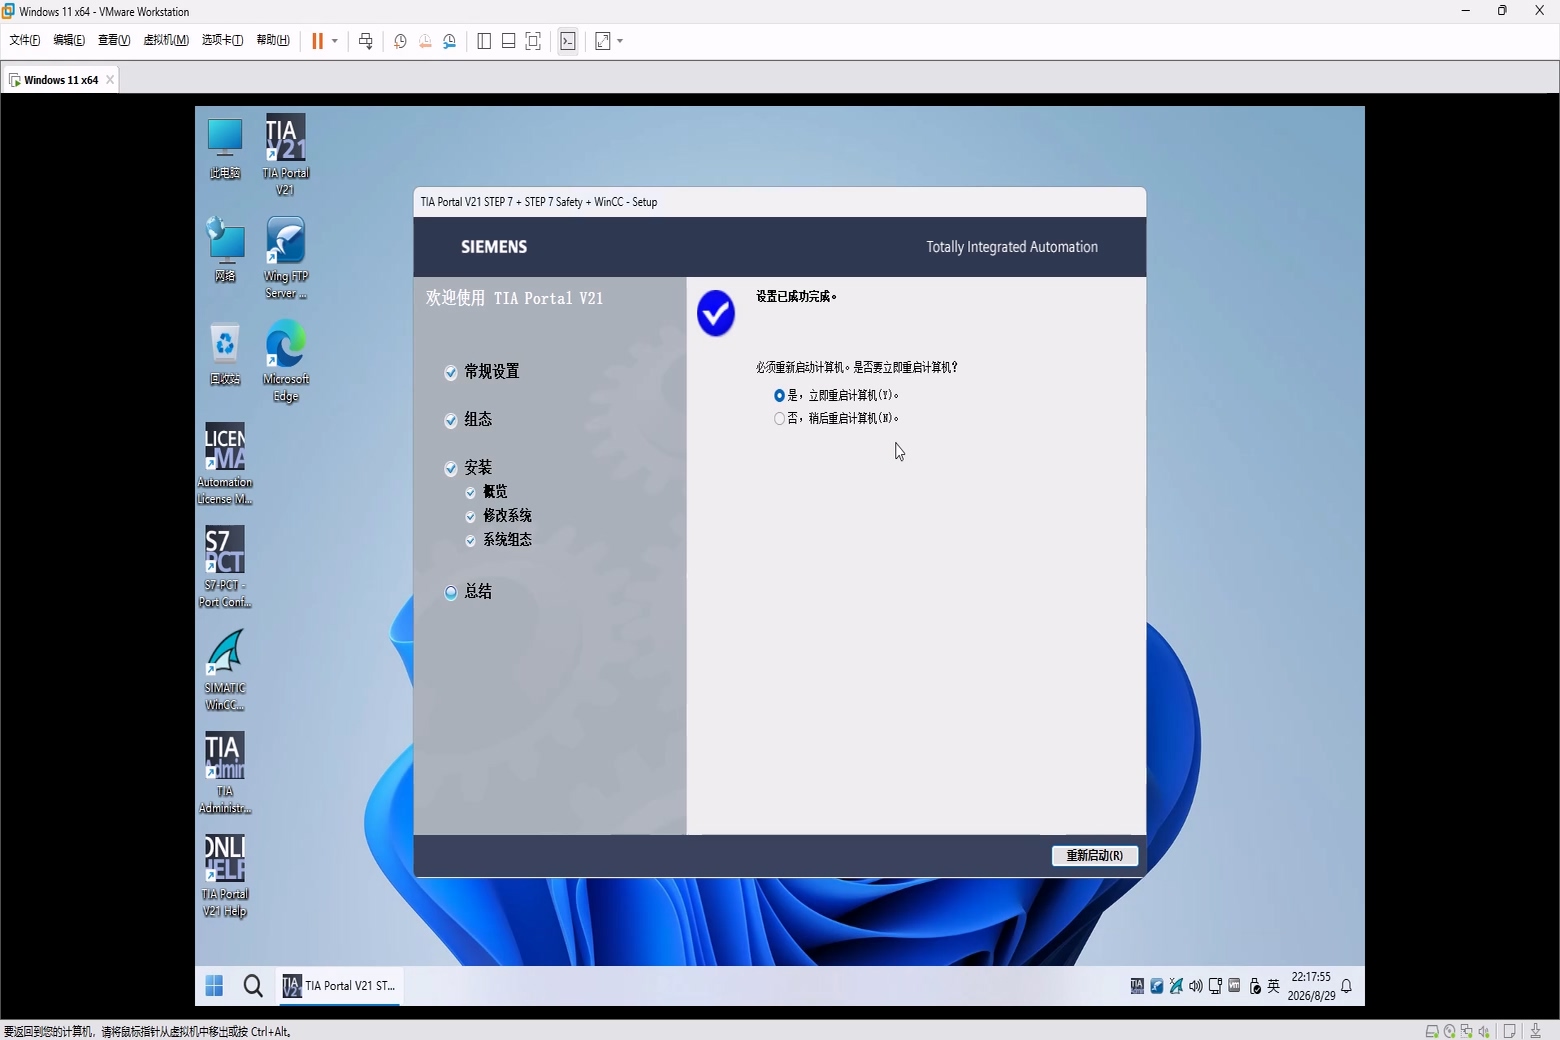Click the TIA Portal V21 taskbar button

point(339,986)
